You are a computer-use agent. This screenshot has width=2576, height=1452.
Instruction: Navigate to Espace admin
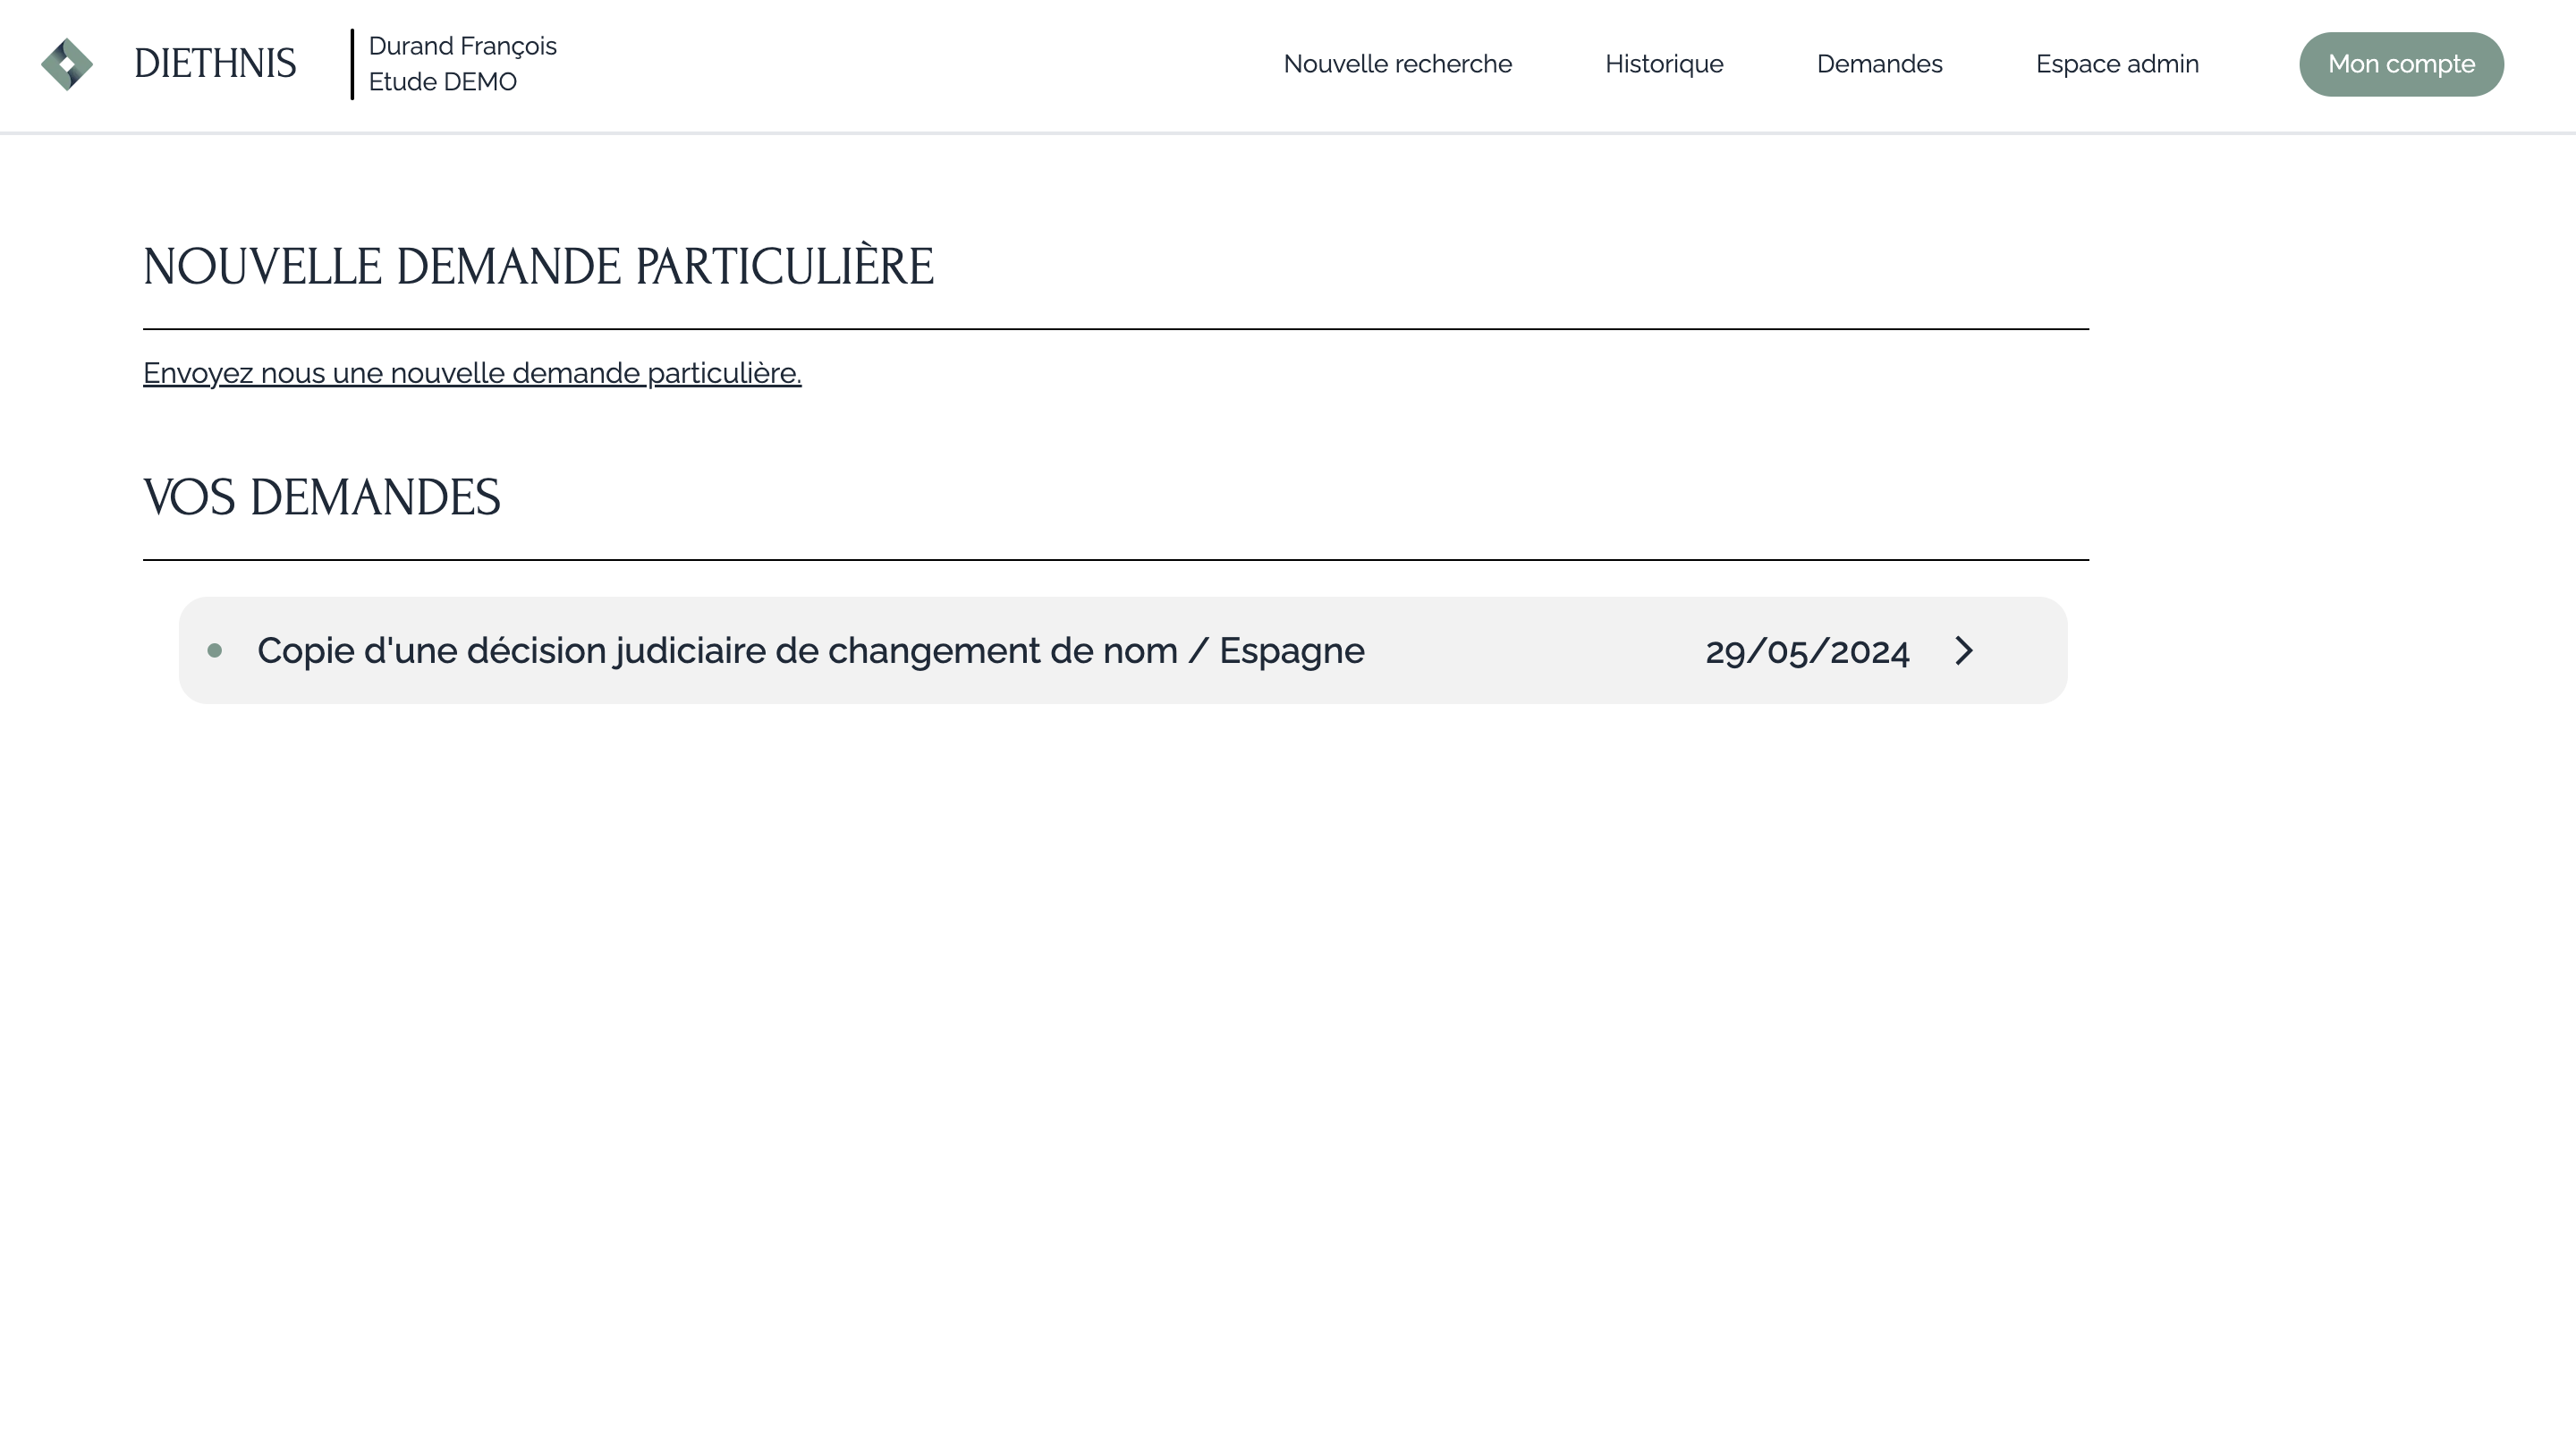tap(2117, 64)
